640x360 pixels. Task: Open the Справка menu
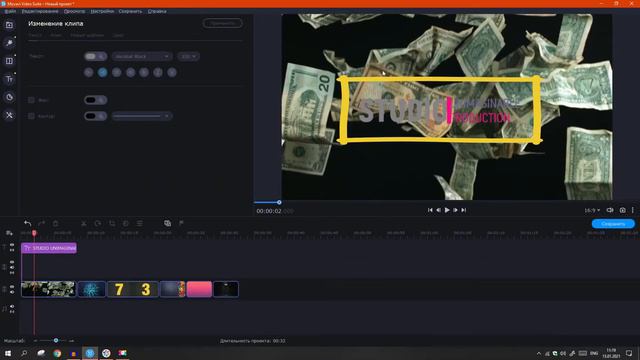[x=157, y=11]
